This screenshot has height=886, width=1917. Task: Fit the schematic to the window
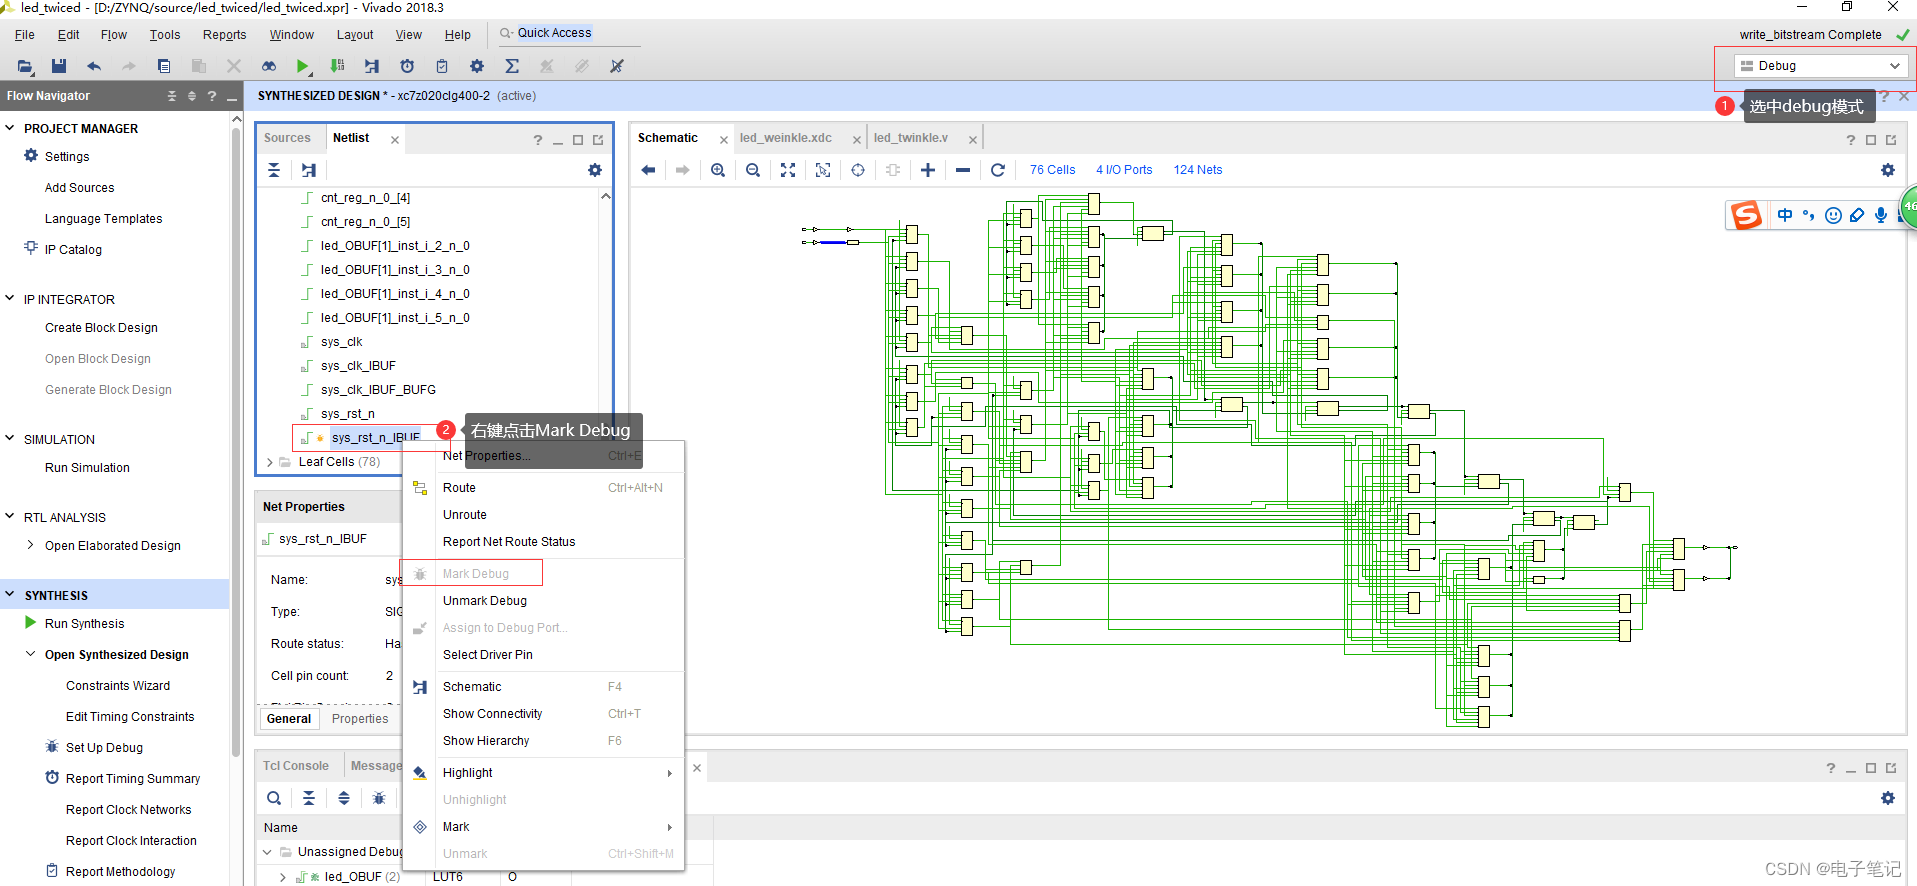788,170
